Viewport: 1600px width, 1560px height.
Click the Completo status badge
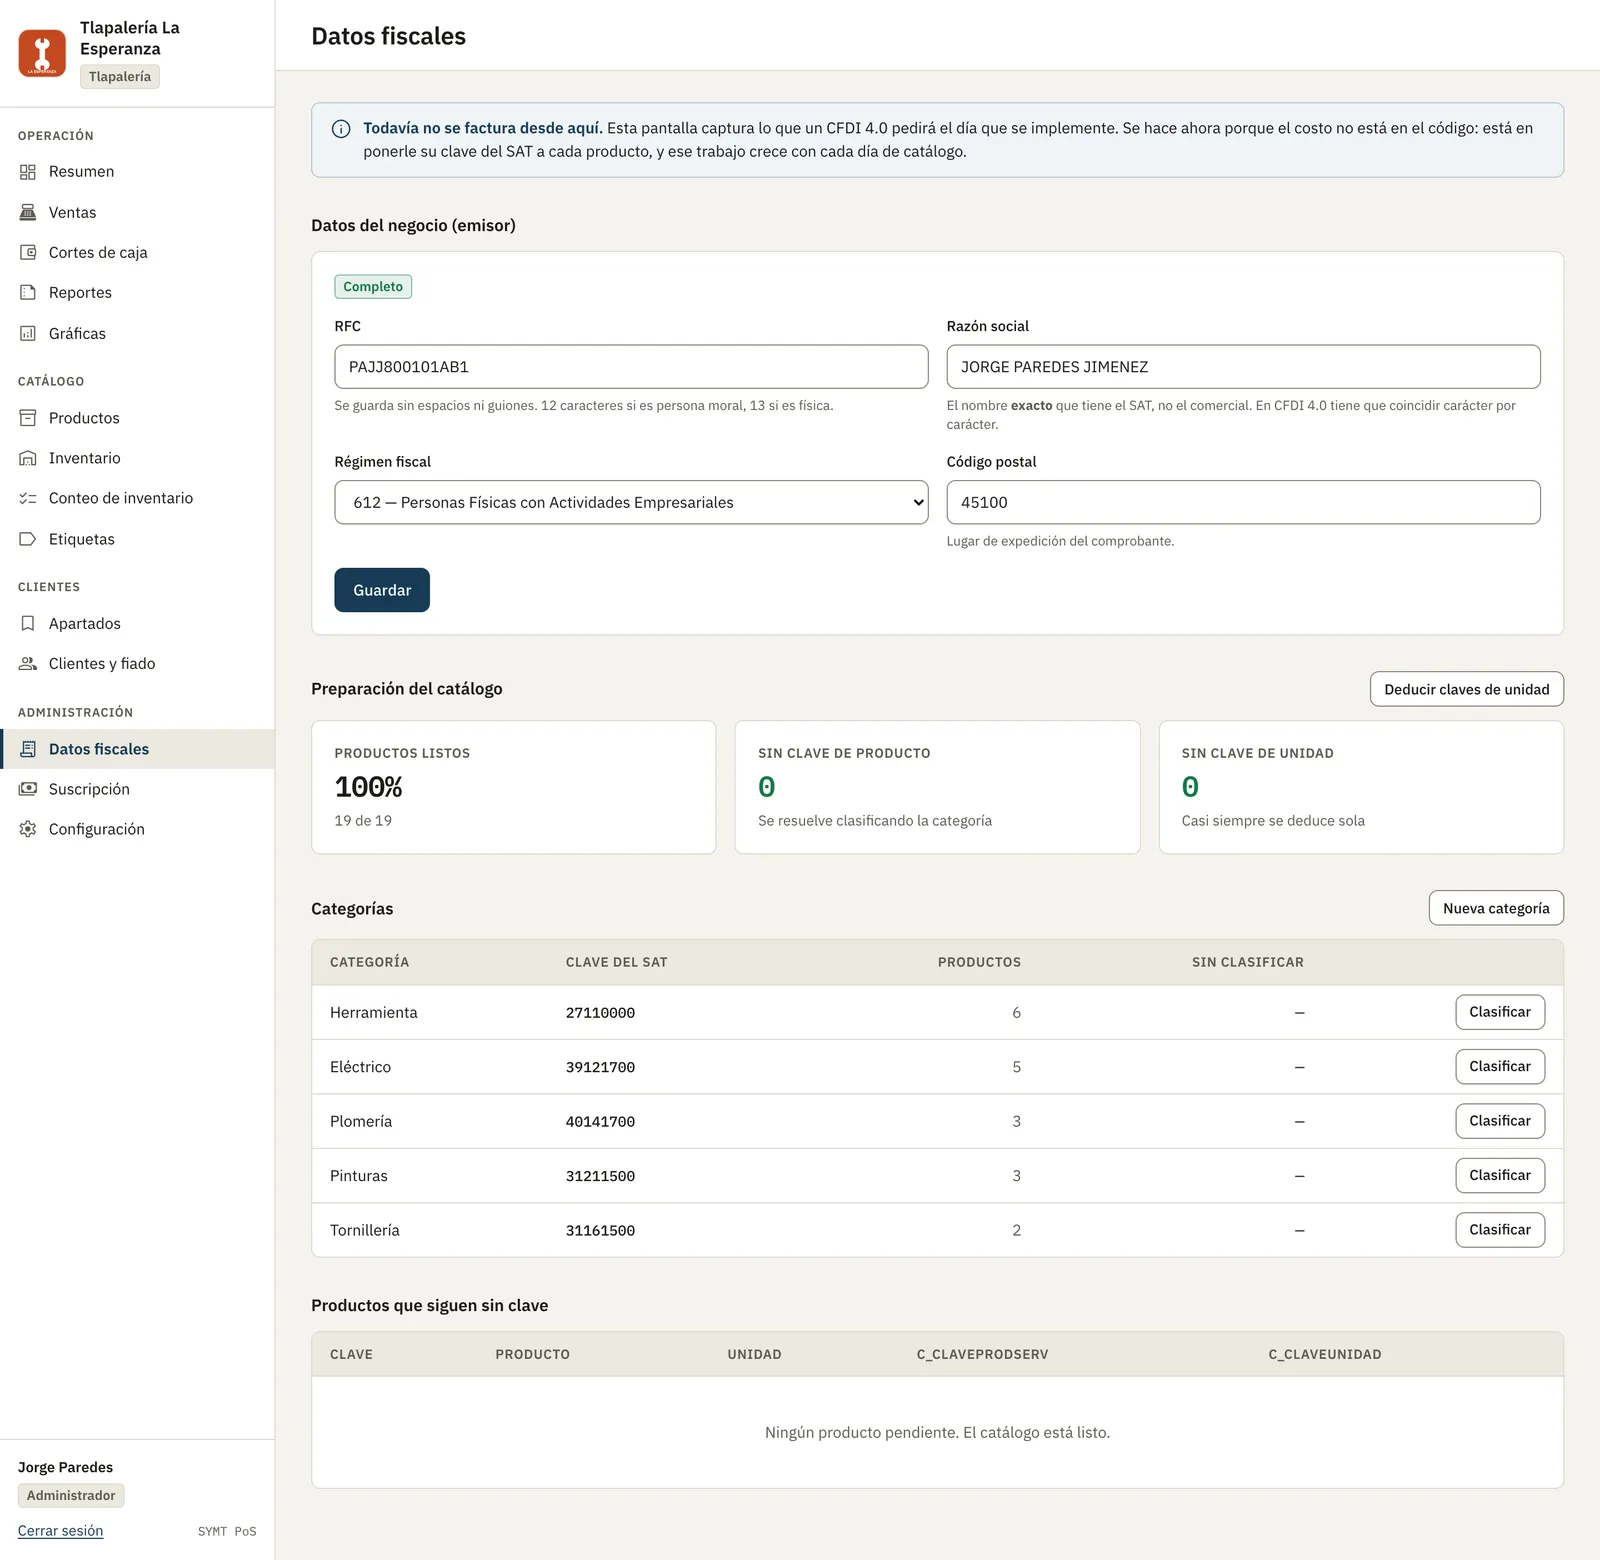(x=373, y=287)
